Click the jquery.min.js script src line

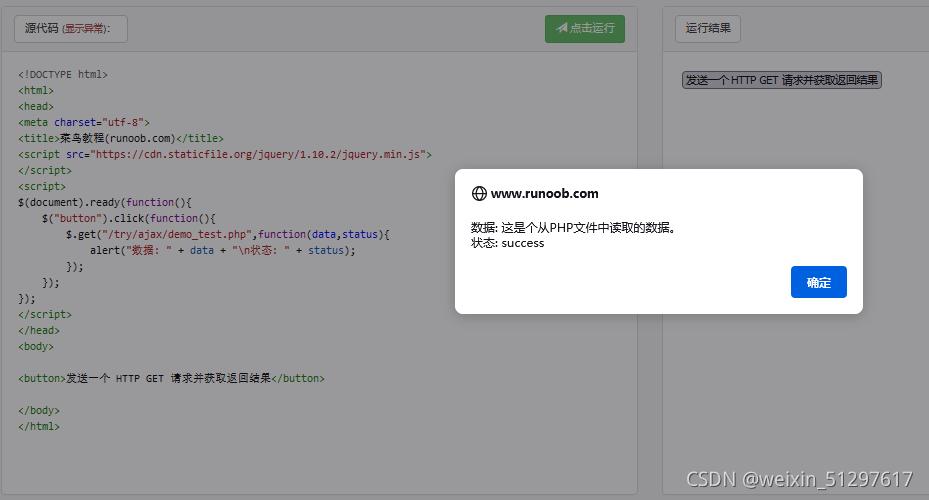(x=225, y=154)
